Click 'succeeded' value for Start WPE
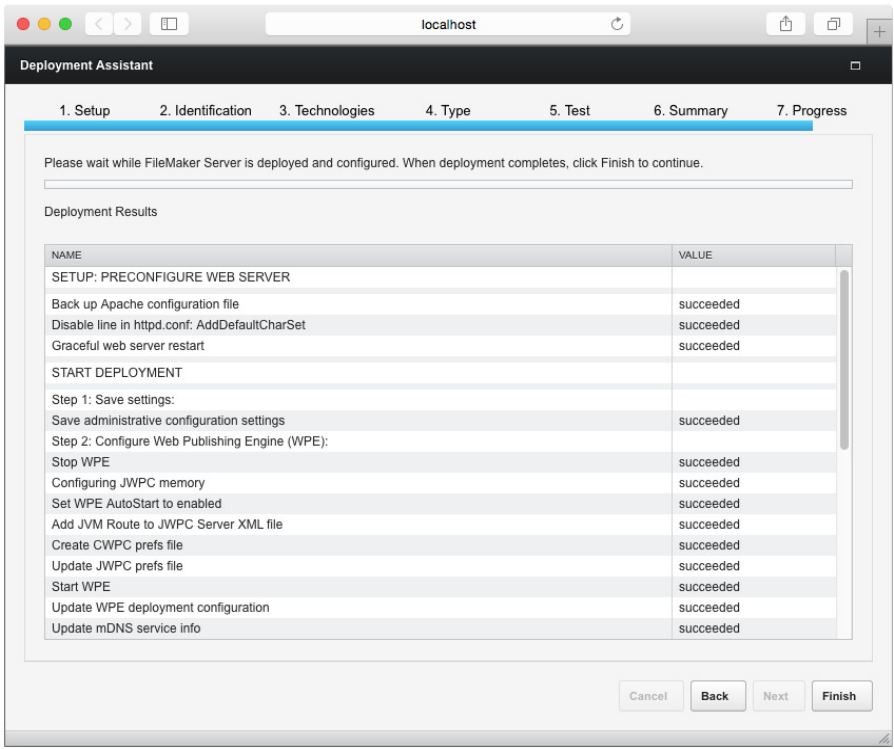Viewport: 894px width, 749px height. click(709, 587)
